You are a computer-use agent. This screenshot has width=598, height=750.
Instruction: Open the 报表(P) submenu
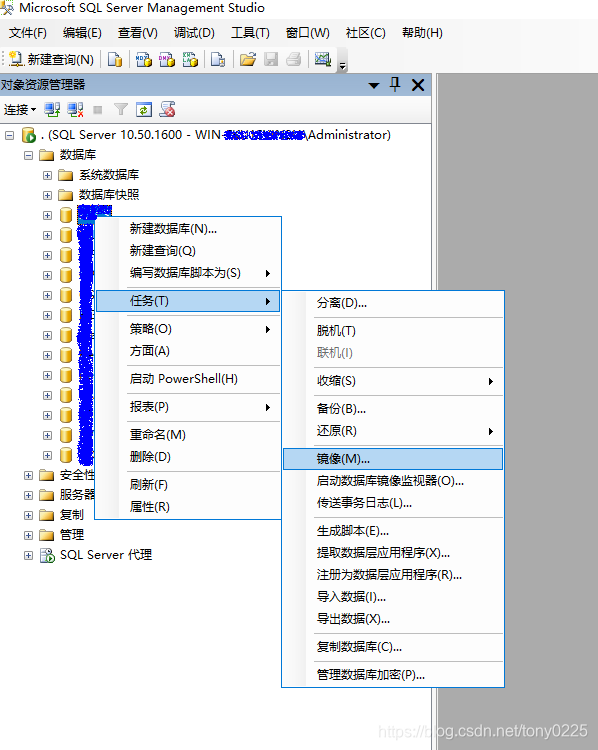click(x=188, y=407)
